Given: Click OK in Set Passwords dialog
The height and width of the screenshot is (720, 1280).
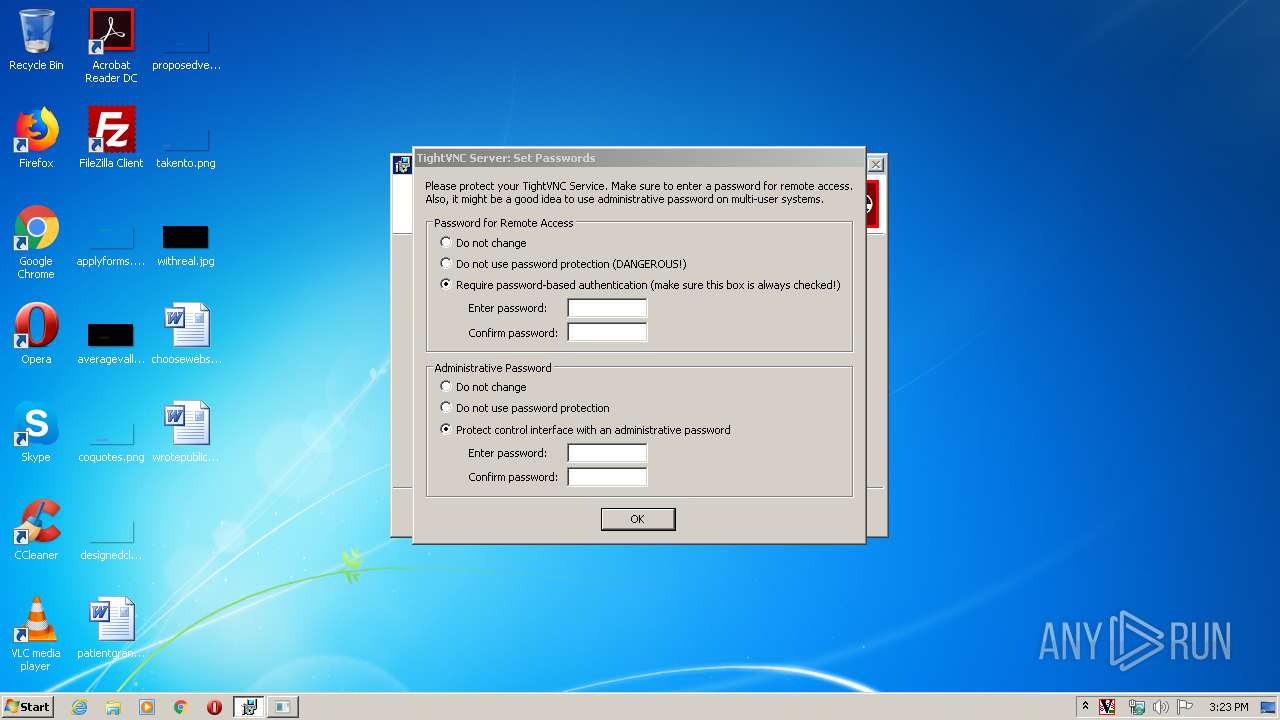Looking at the screenshot, I should tap(638, 519).
